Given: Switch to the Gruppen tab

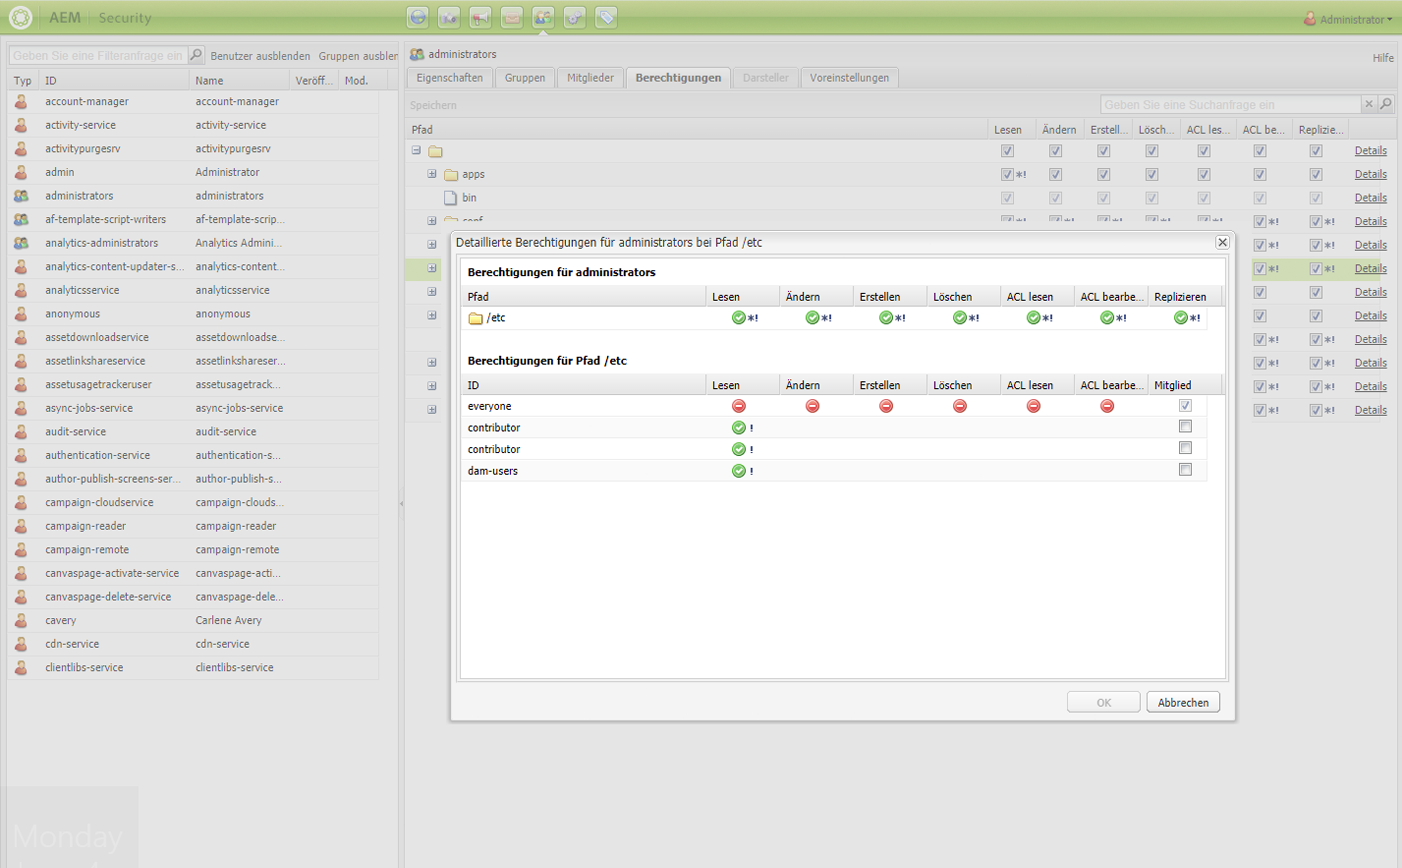Looking at the screenshot, I should tap(525, 78).
